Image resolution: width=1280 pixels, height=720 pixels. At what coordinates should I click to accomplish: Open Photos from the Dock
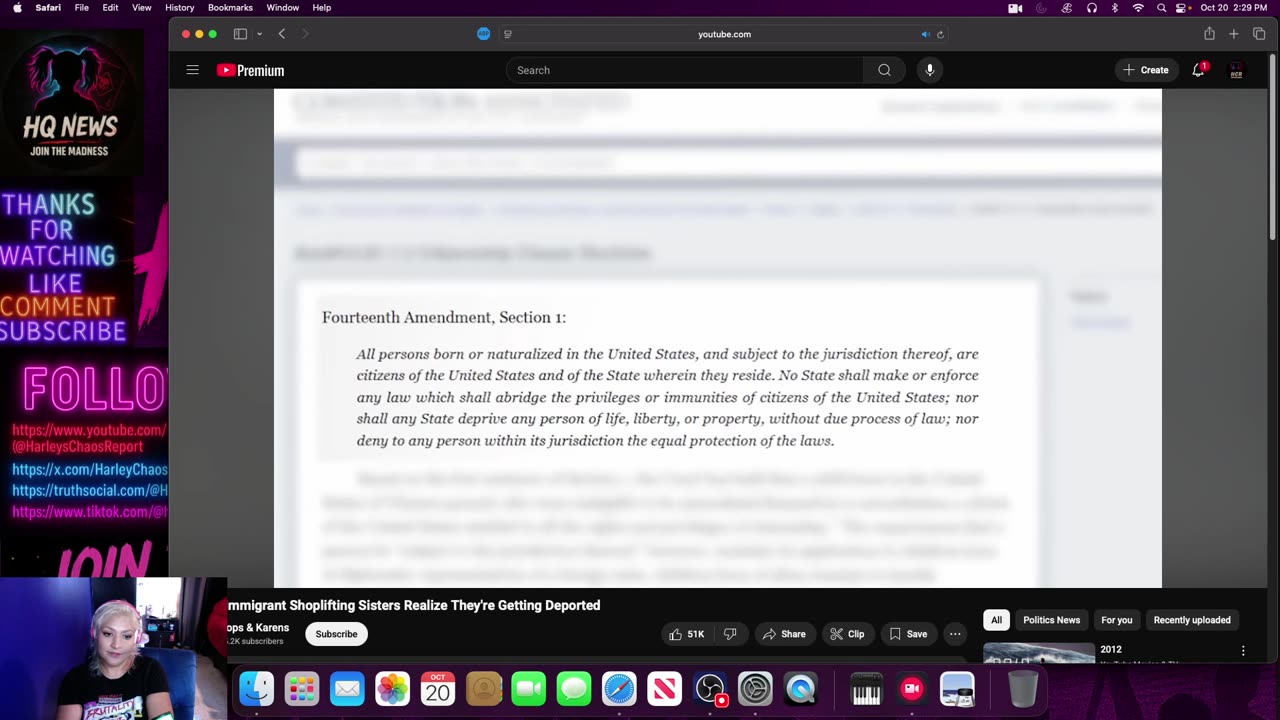(x=392, y=689)
